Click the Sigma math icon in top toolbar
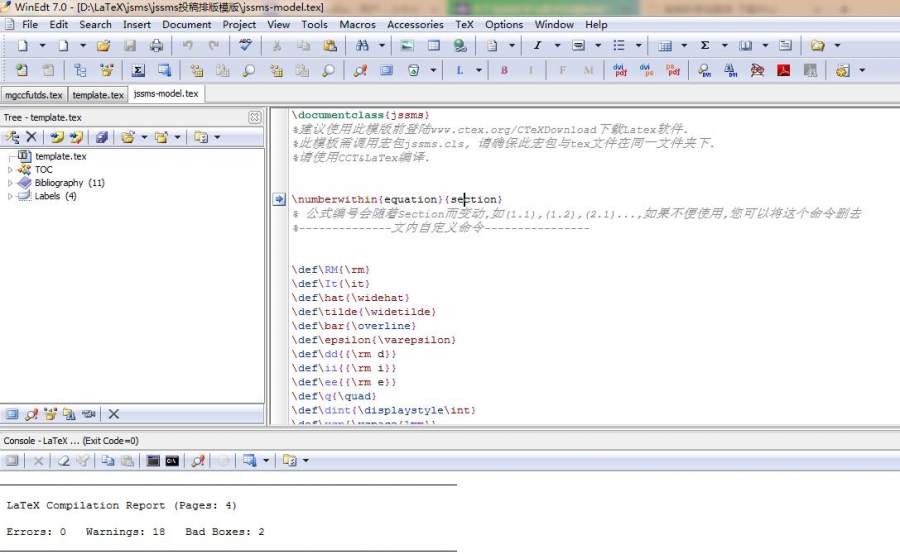 point(705,46)
